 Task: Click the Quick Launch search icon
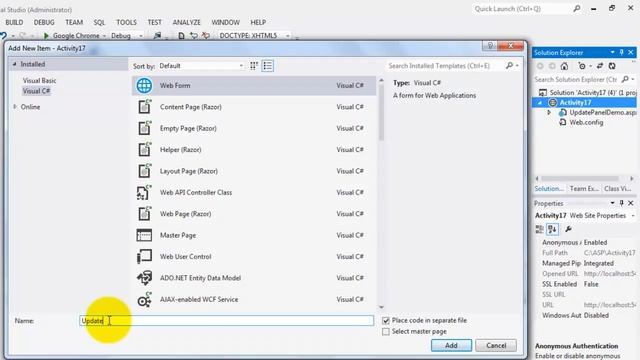(x=577, y=8)
